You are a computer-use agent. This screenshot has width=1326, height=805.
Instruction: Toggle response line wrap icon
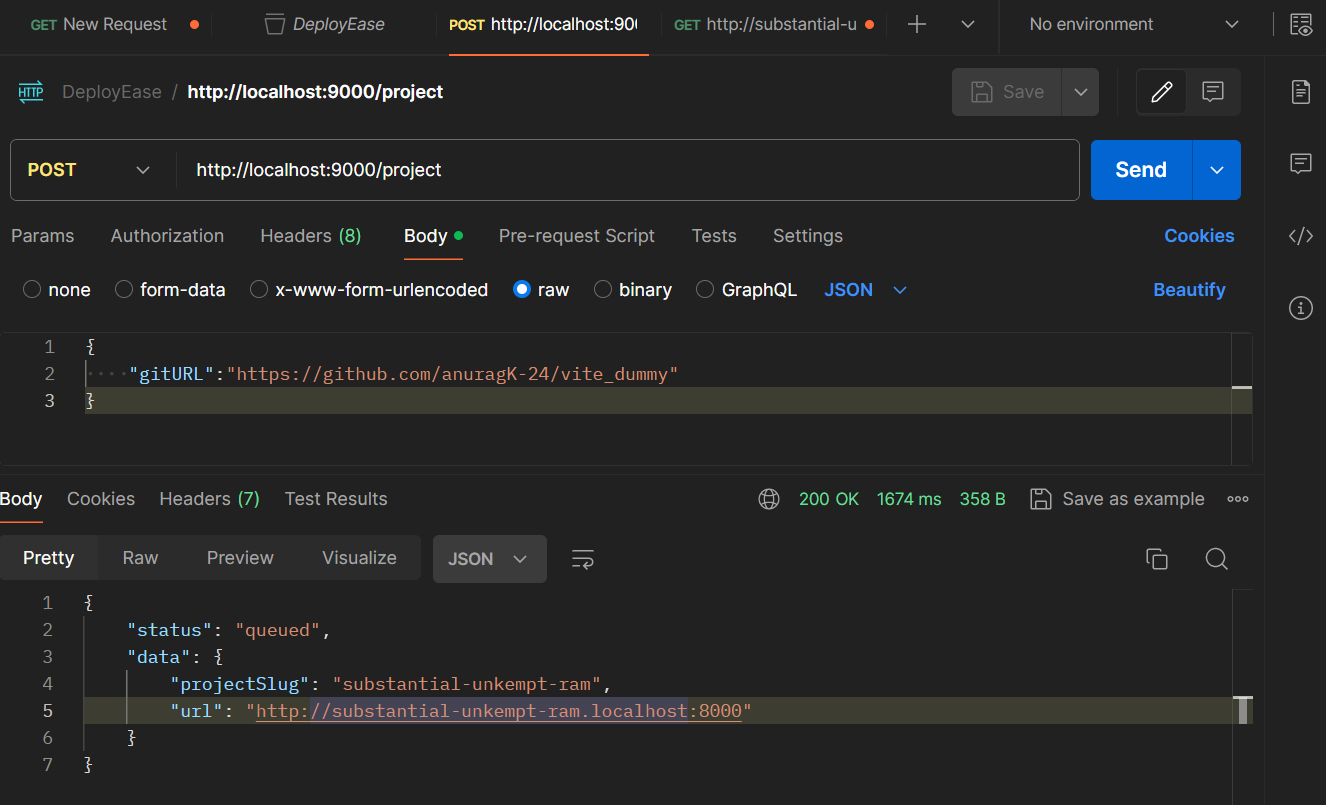(x=583, y=559)
